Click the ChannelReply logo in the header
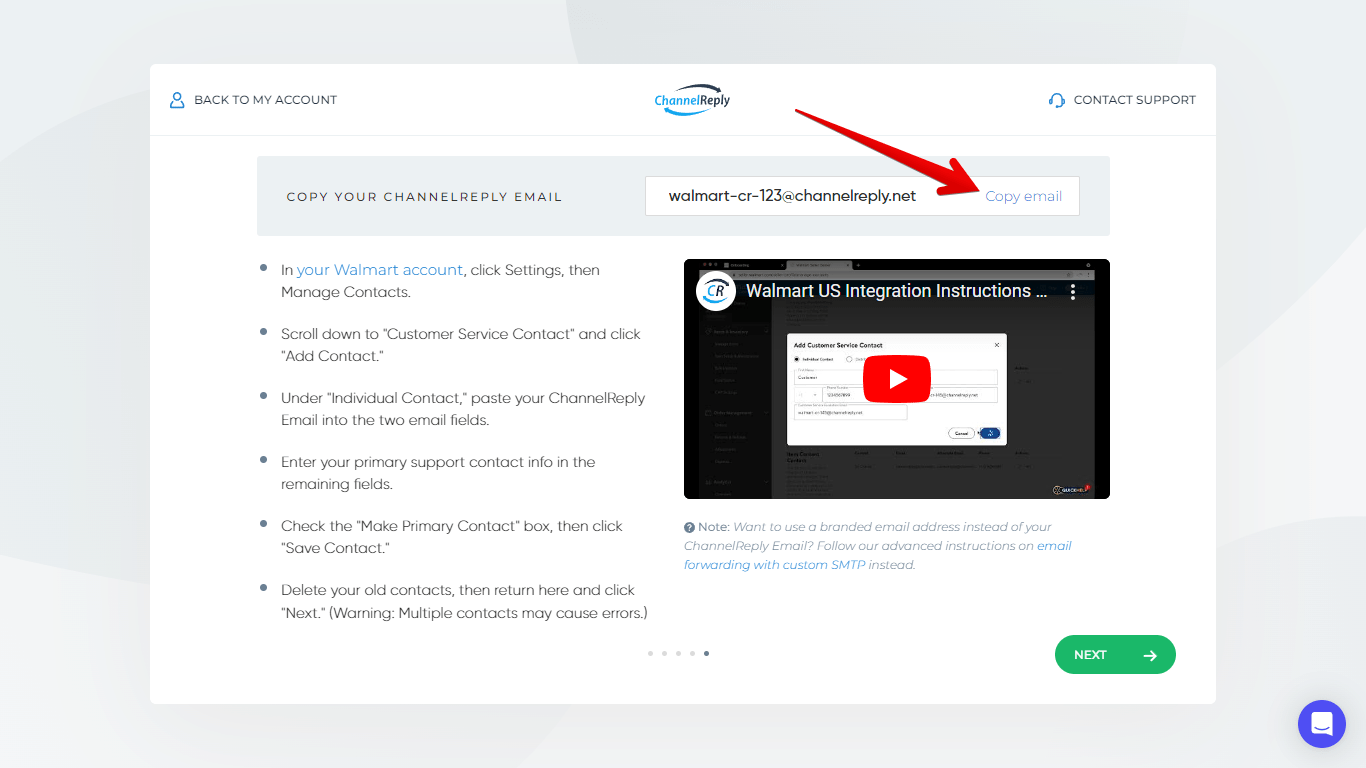The width and height of the screenshot is (1366, 768). [691, 99]
